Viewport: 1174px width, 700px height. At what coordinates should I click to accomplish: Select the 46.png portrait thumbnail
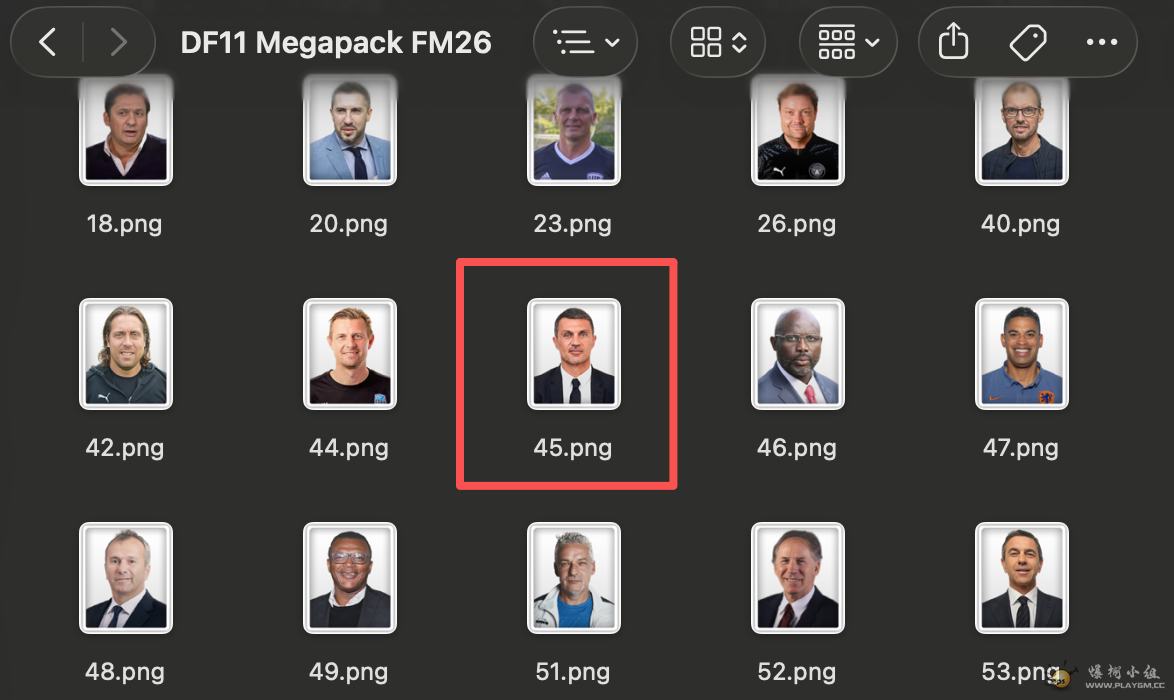tap(797, 354)
